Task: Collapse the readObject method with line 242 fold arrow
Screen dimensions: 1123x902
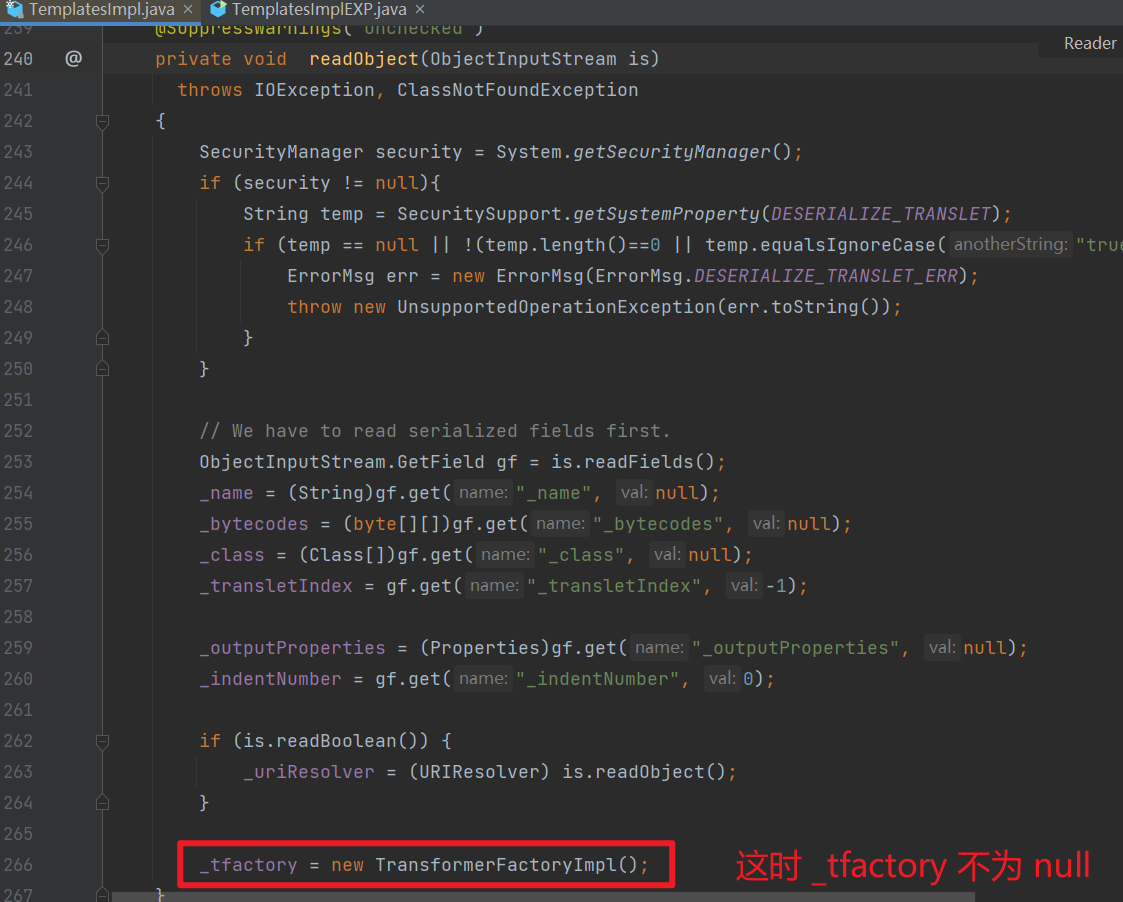Action: [101, 120]
